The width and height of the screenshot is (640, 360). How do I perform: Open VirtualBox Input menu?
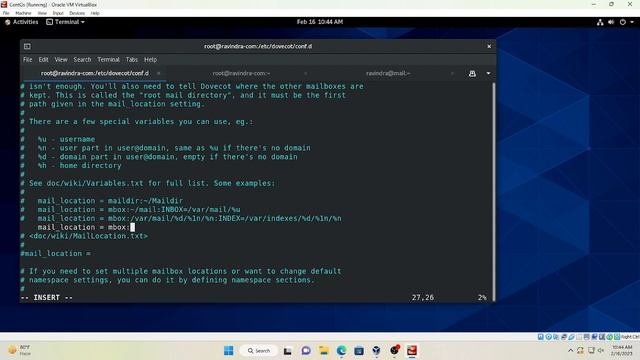[58, 13]
